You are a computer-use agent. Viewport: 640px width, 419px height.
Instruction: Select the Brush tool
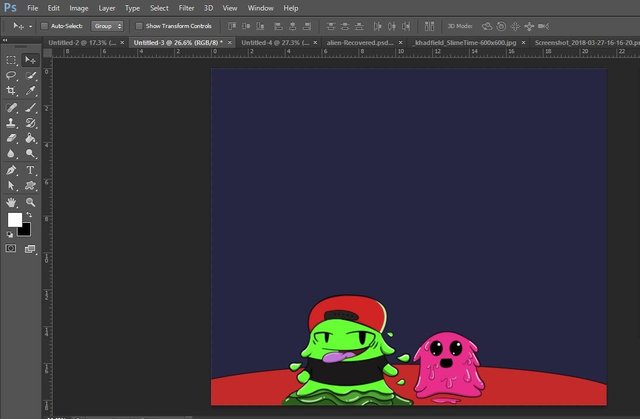pos(30,108)
